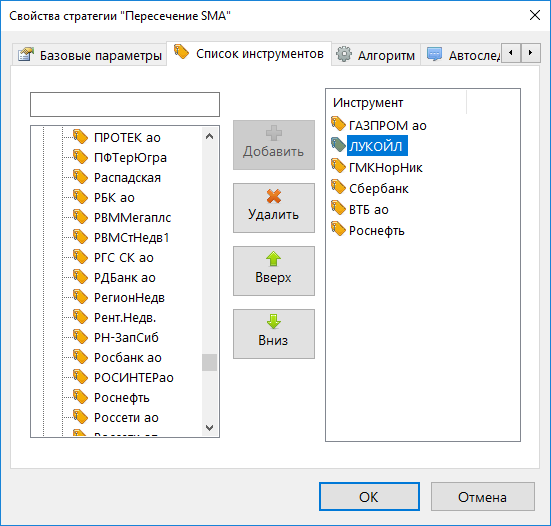Click the tag icon next to РегионНедв
The height and width of the screenshot is (526, 551).
[80, 297]
